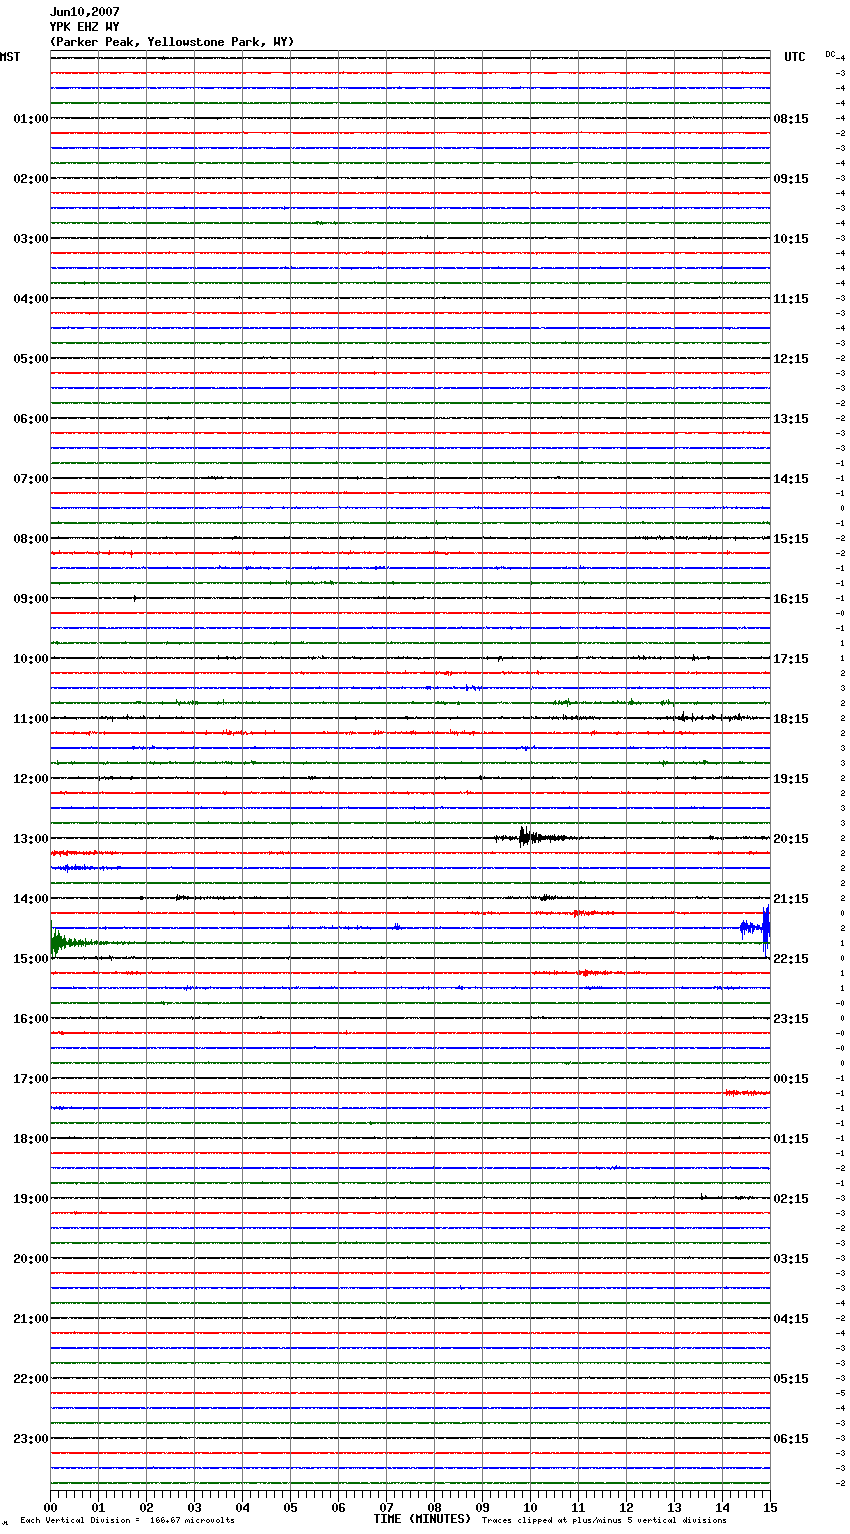This screenshot has height=1534, width=850.
Task: Select the 15:00 MST time label
Action: pos(31,959)
